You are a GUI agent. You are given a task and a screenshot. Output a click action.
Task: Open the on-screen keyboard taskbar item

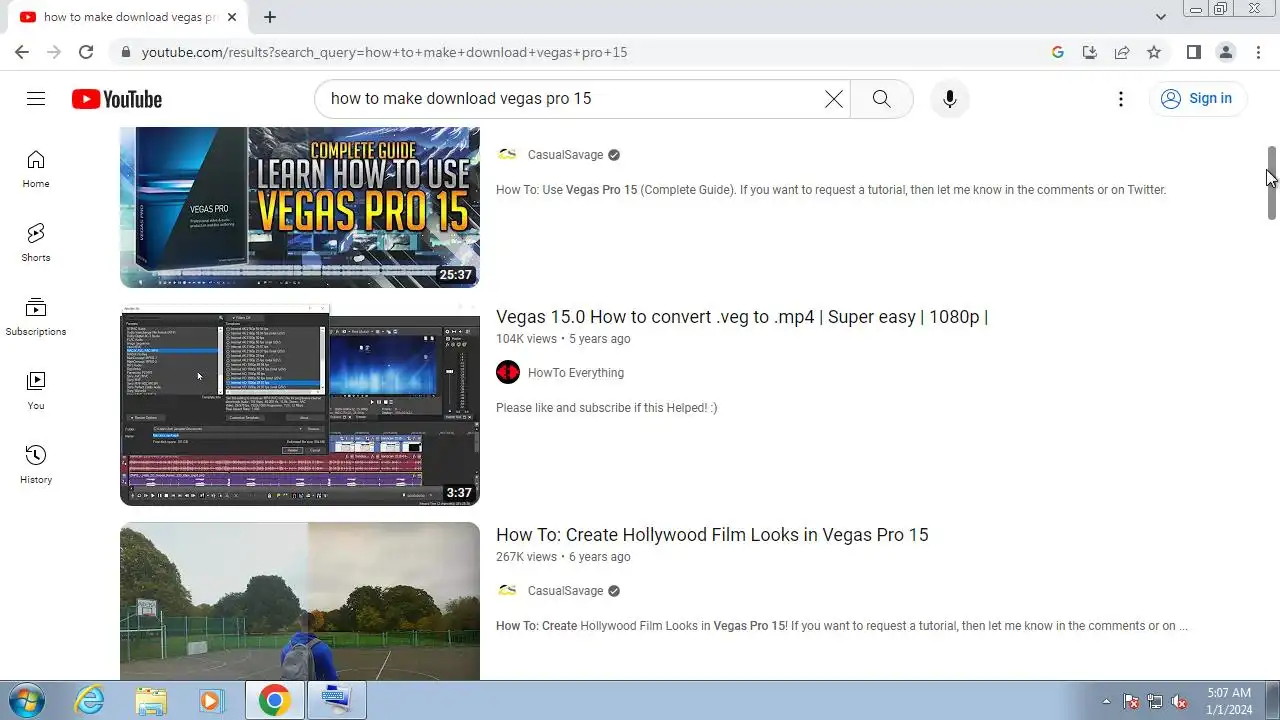[336, 700]
